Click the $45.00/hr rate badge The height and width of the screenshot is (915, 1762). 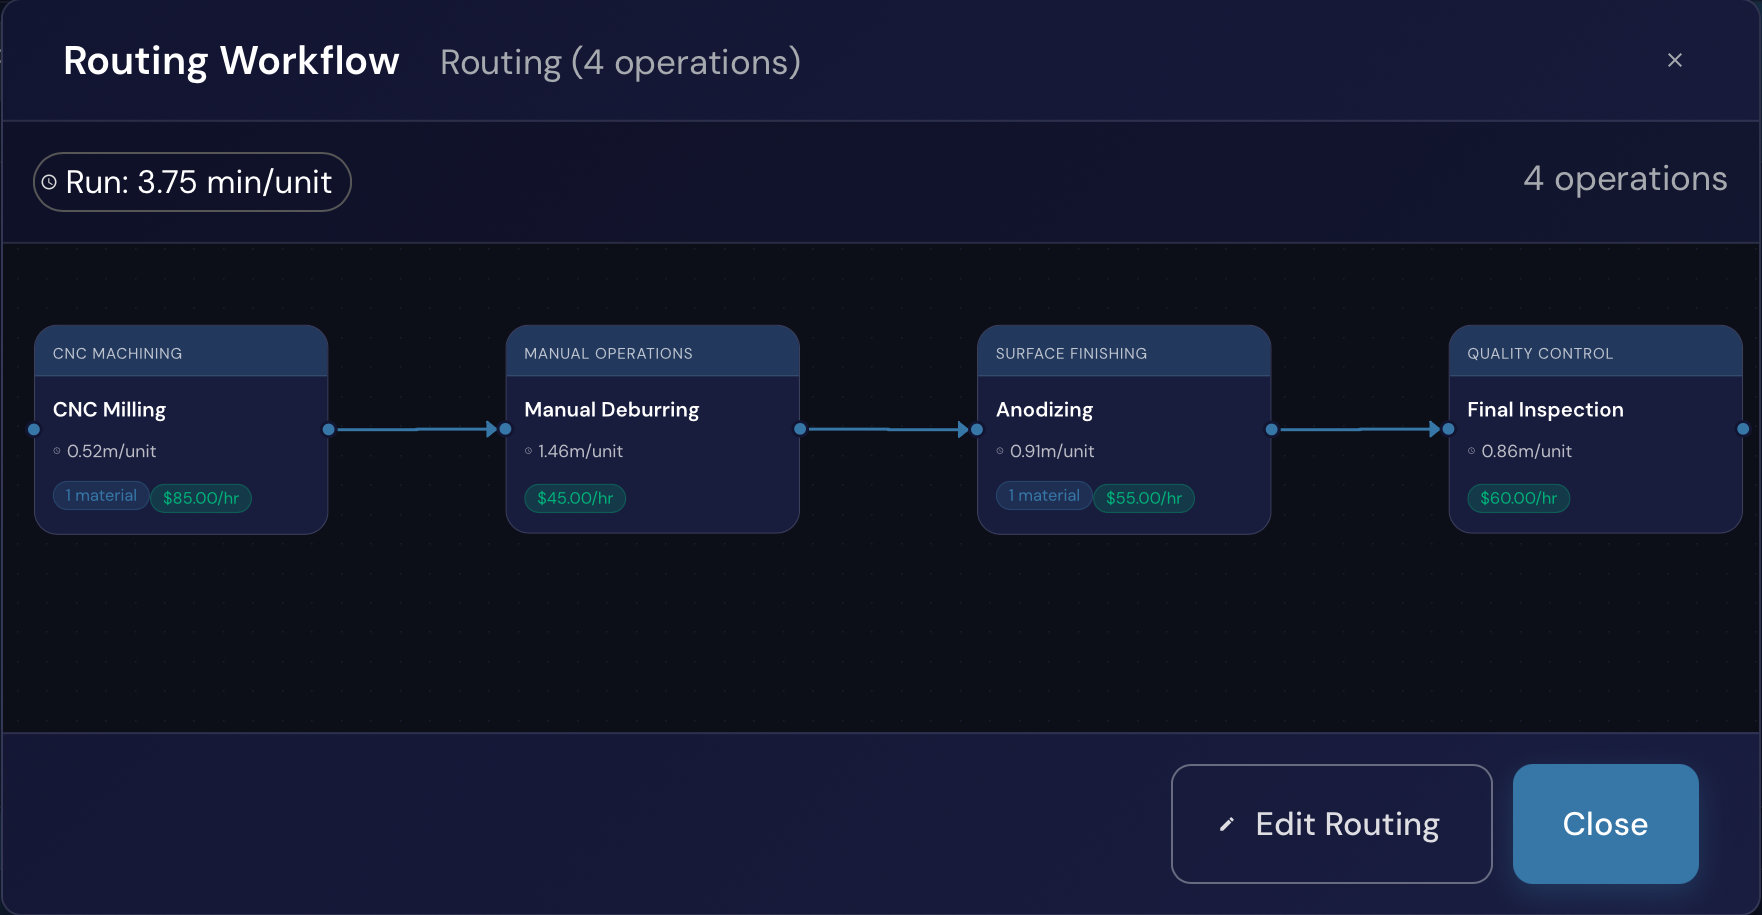(575, 498)
